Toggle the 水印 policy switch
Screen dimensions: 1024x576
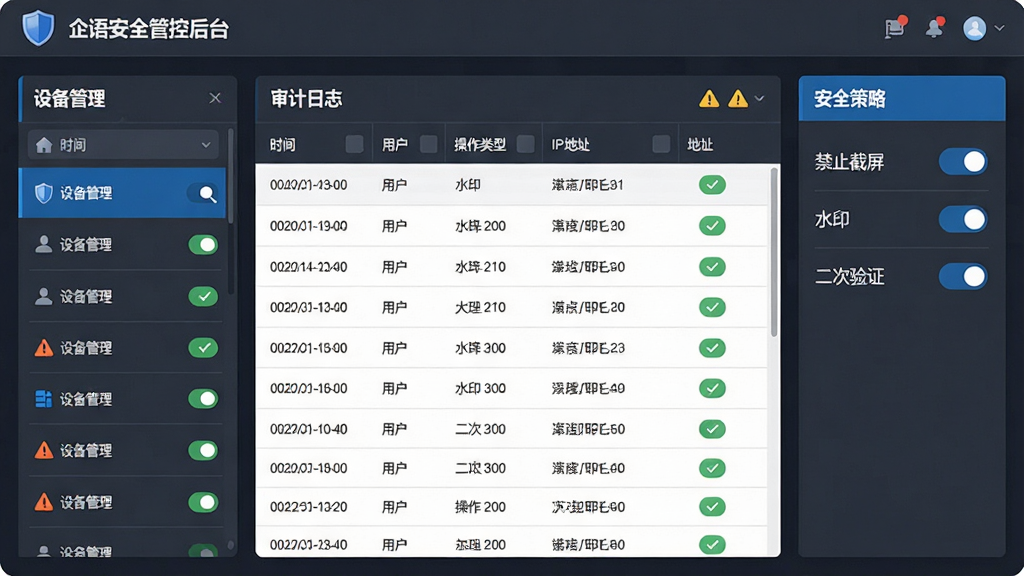(963, 219)
